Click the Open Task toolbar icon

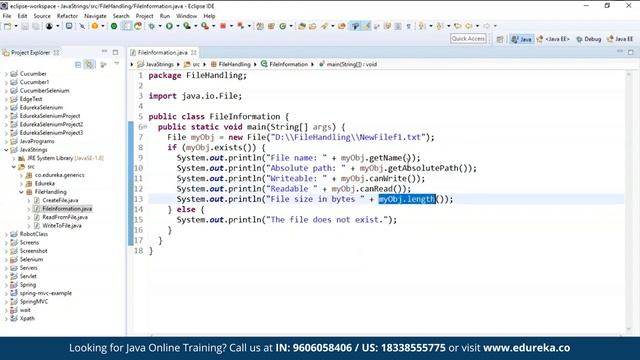[x=313, y=26]
